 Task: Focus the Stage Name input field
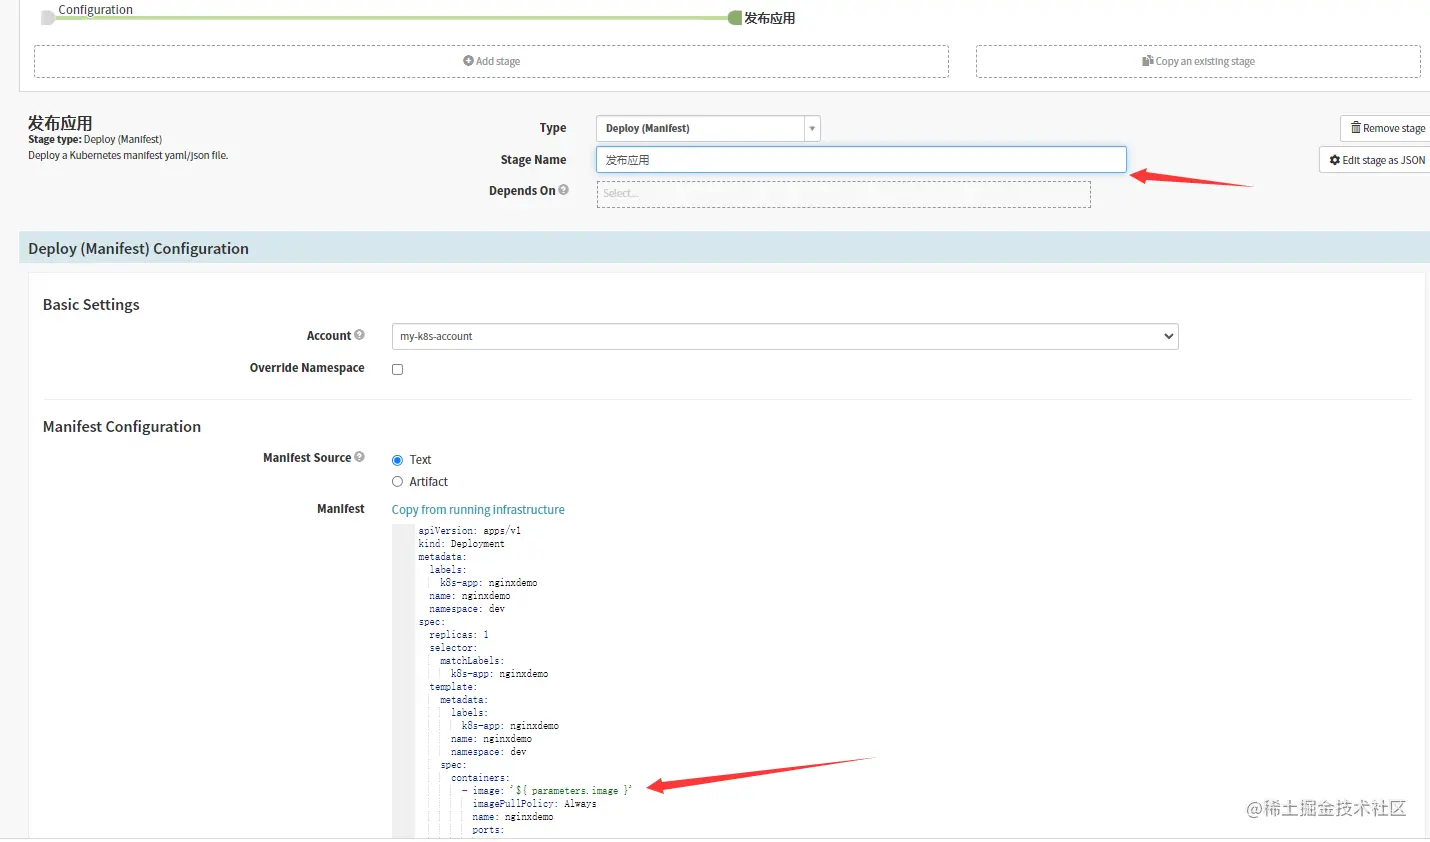click(861, 160)
